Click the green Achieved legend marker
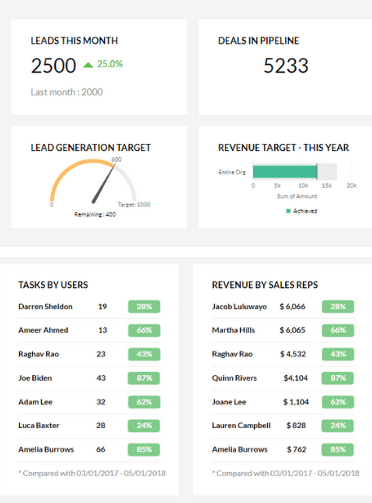This screenshot has width=372, height=503. [x=288, y=211]
